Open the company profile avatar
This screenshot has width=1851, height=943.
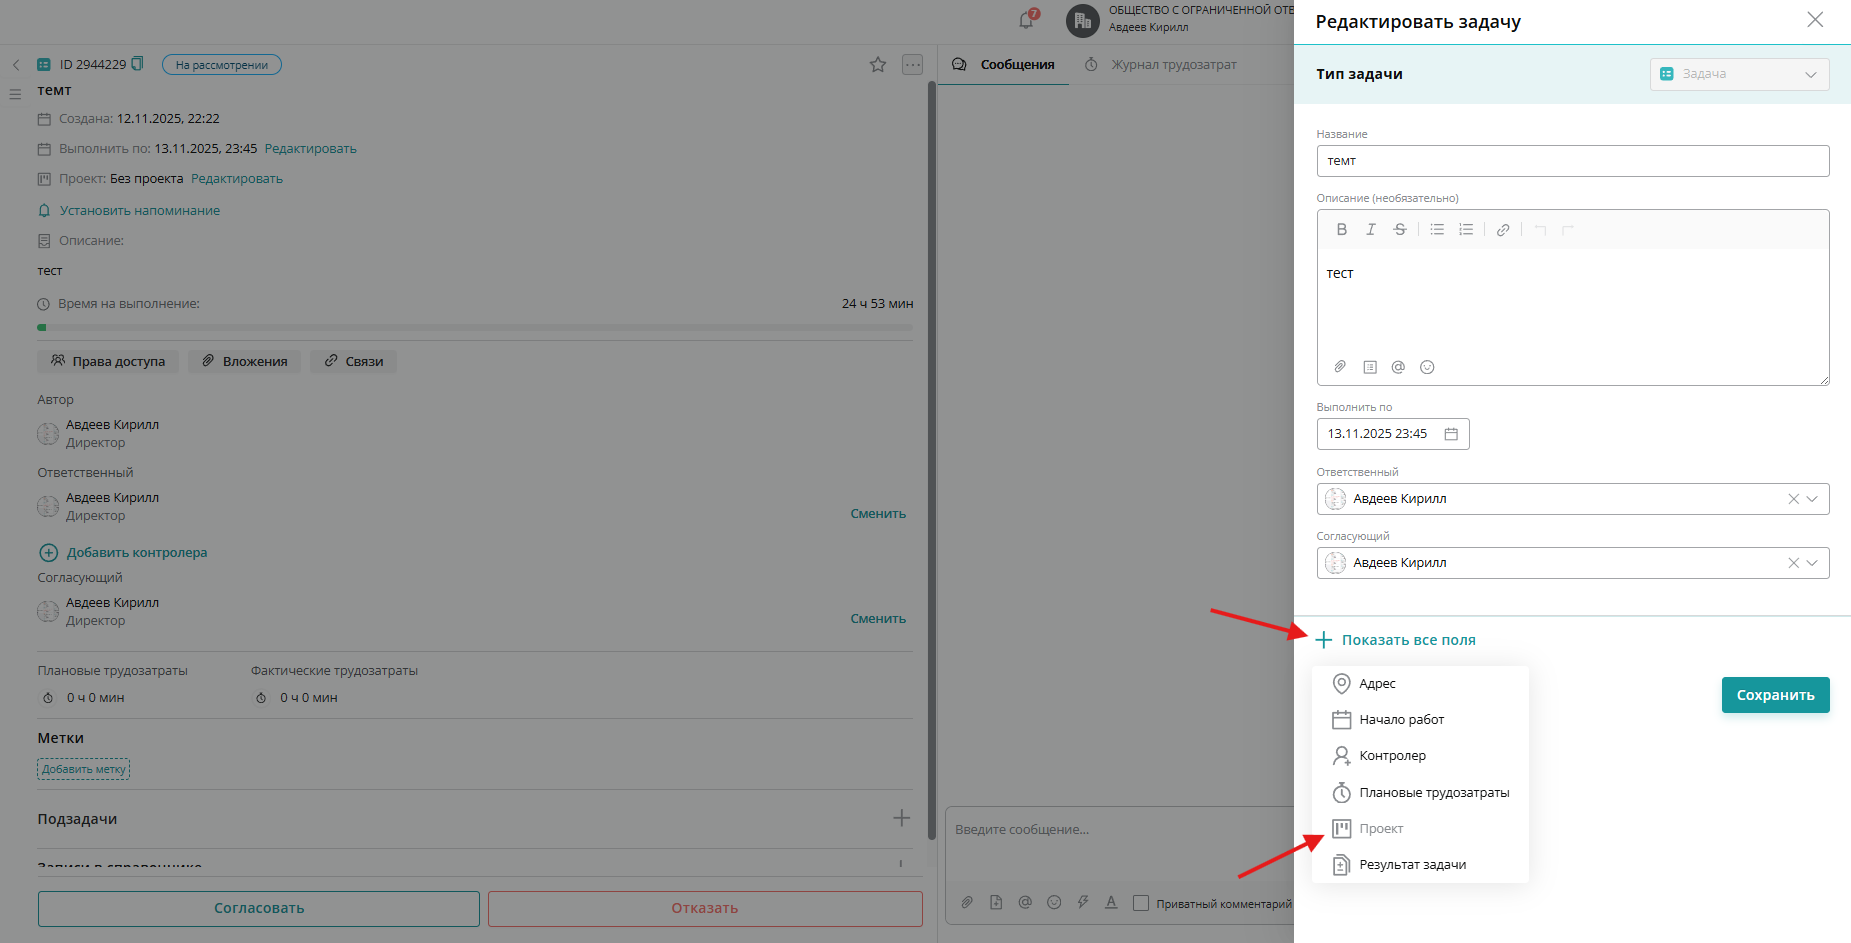pyautogui.click(x=1083, y=20)
